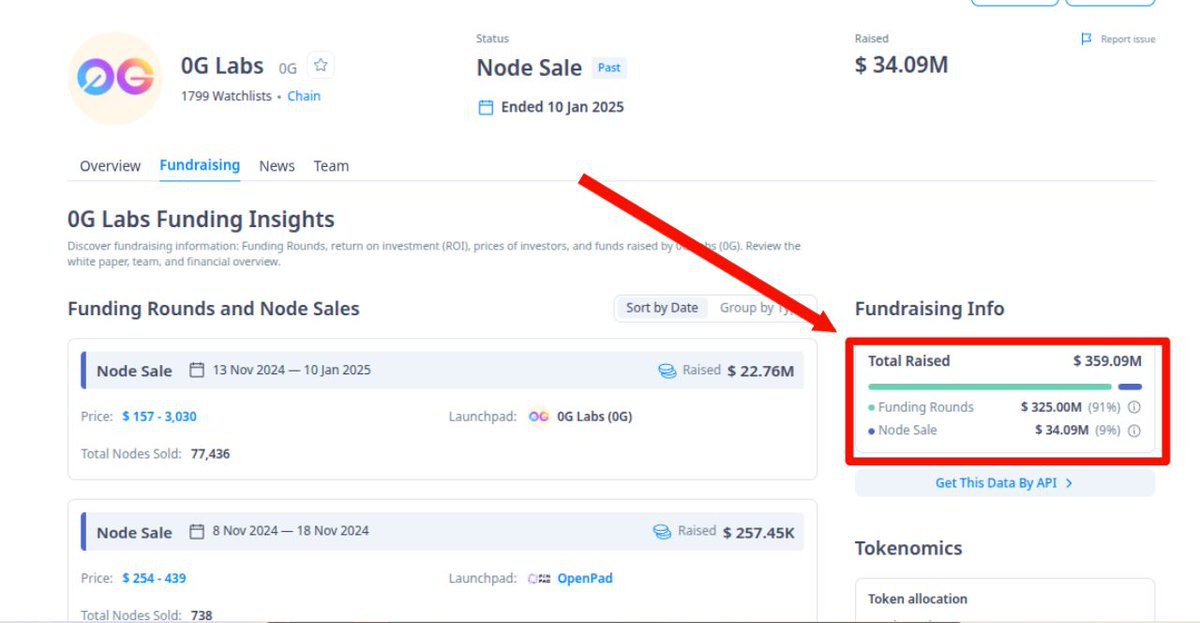This screenshot has width=1200, height=623.
Task: Open the Overview tab
Action: pos(110,166)
